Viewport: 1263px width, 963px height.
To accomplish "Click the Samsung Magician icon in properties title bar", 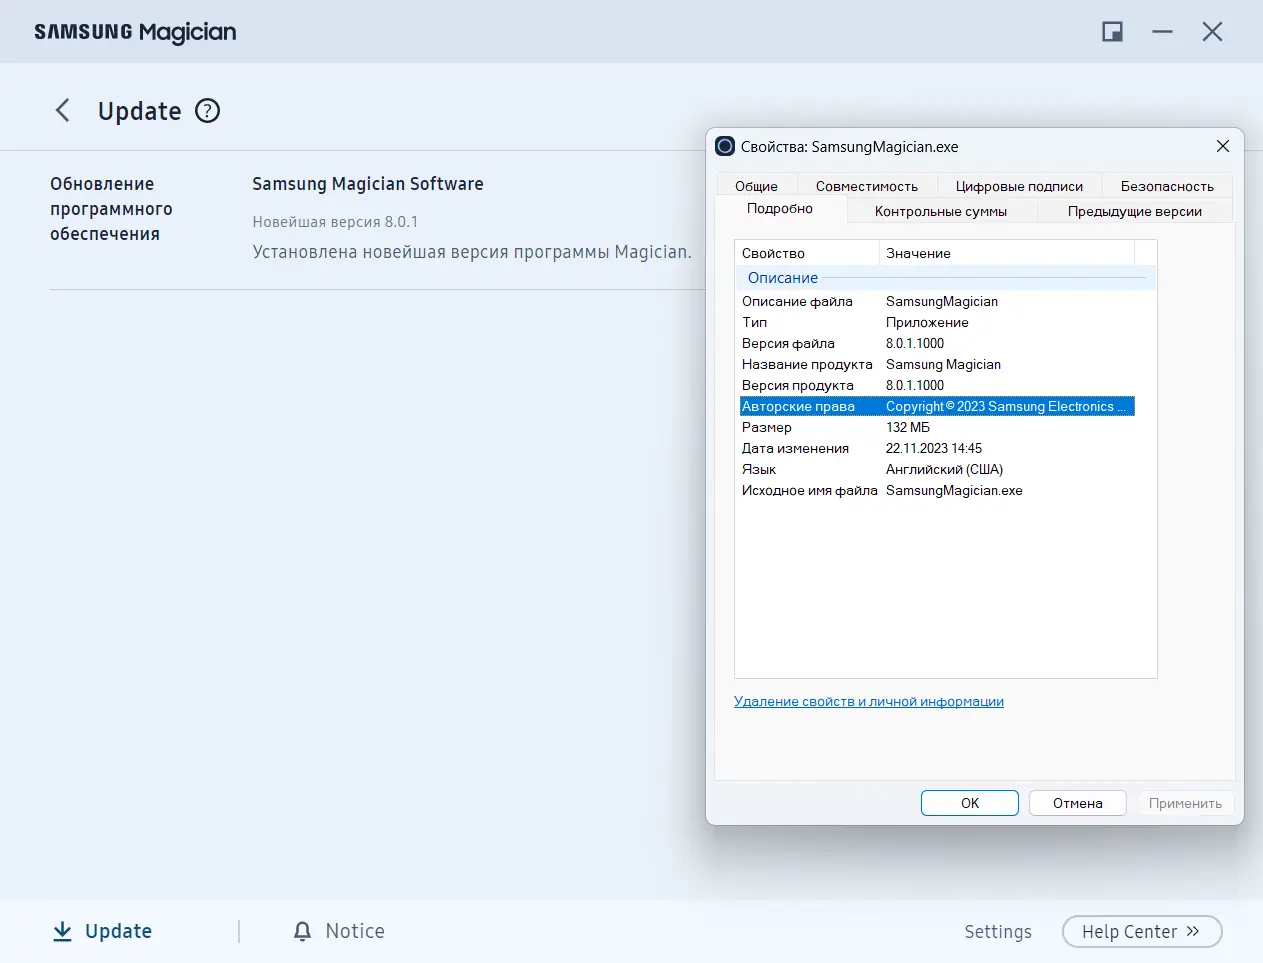I will tap(725, 146).
